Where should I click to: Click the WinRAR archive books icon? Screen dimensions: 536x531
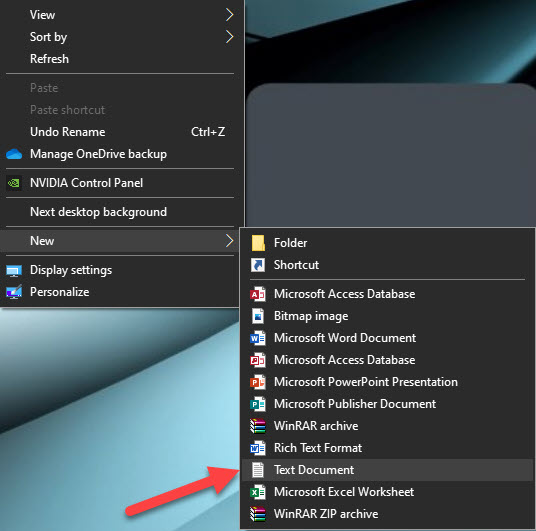coord(258,426)
